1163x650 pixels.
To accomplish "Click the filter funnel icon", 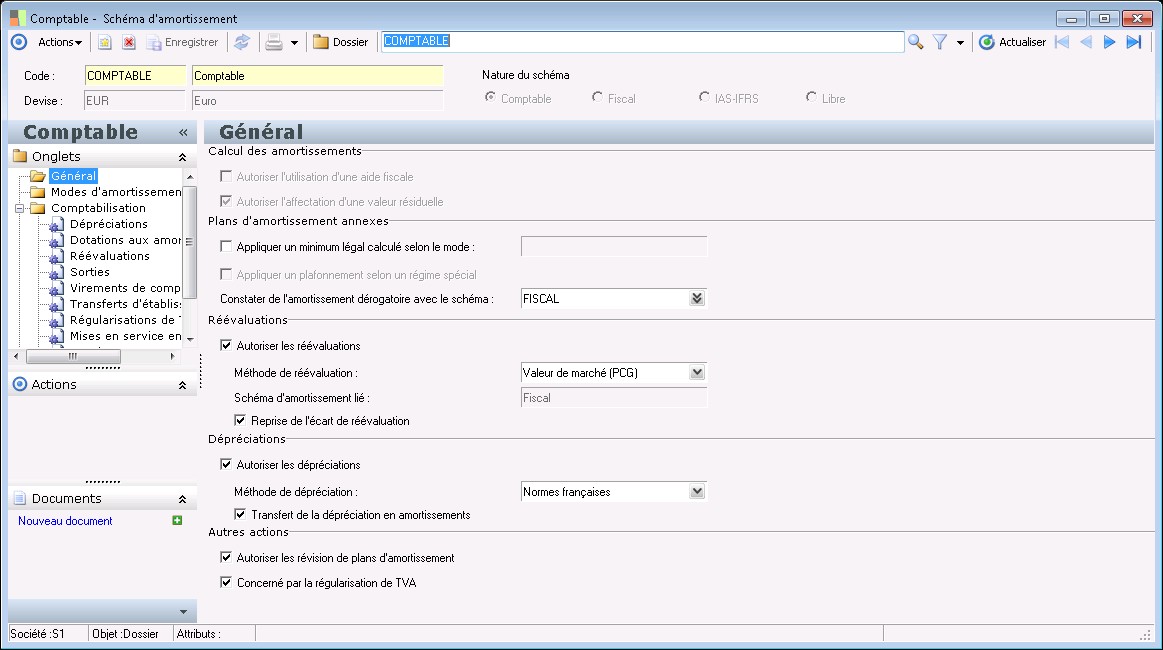I will point(940,42).
